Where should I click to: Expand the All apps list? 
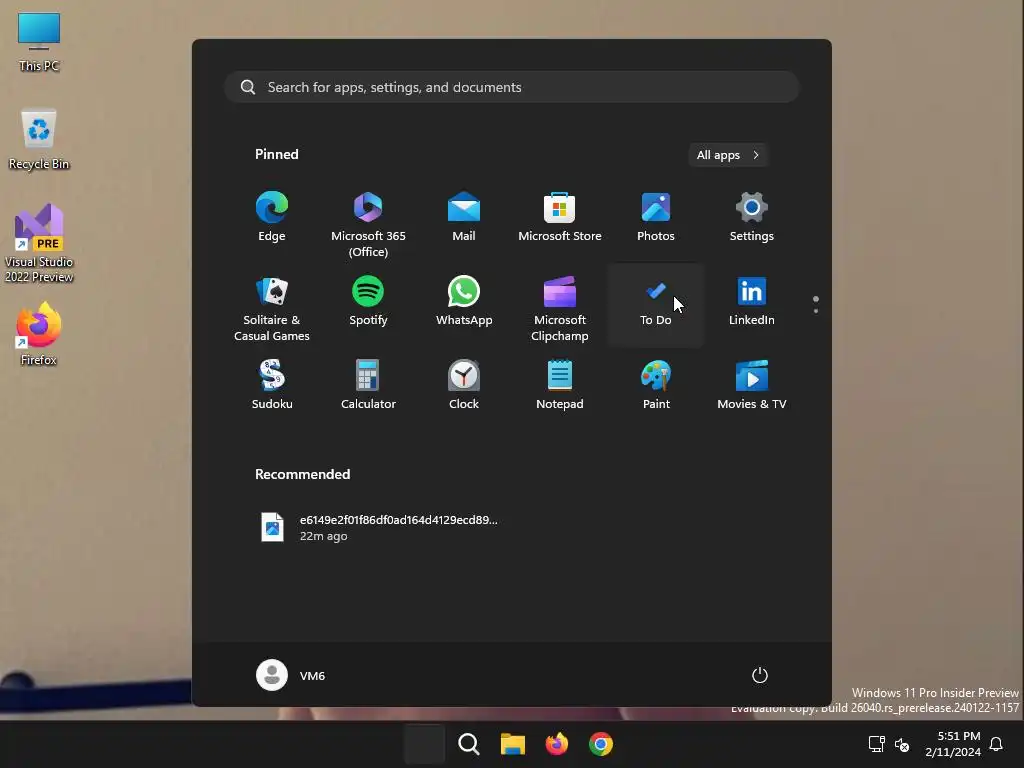728,155
